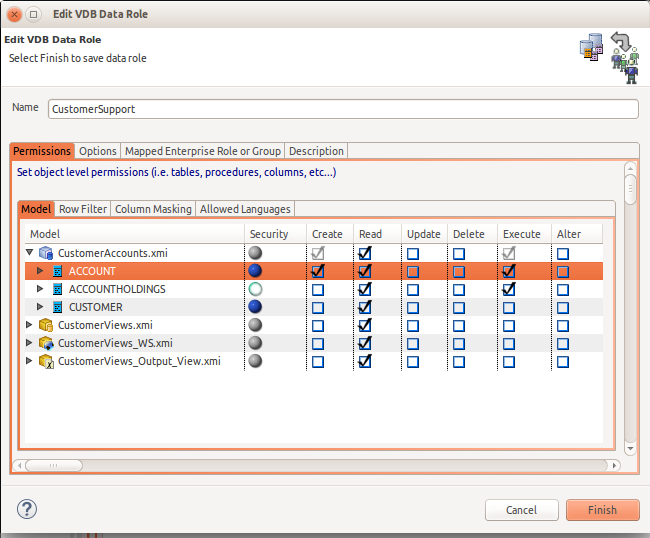Select the CustomerViews_Output_View.xmi row text
The height and width of the screenshot is (538, 650).
139,361
